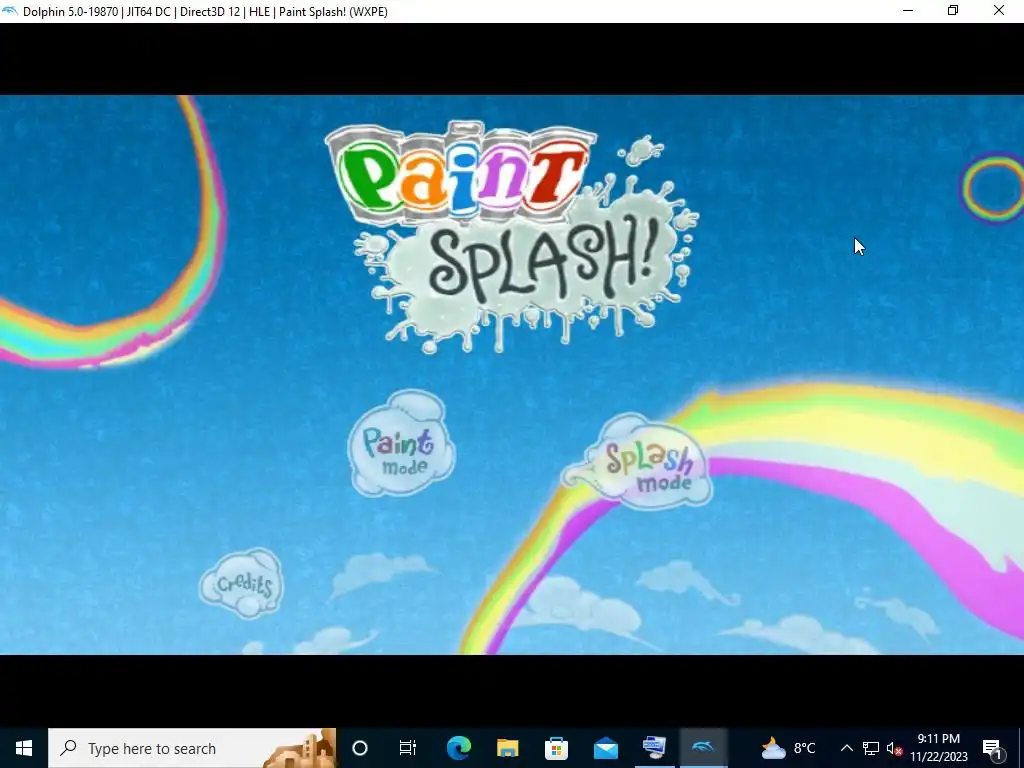Start Paint mode from the cloud button
Viewport: 1024px width, 768px height.
point(401,444)
